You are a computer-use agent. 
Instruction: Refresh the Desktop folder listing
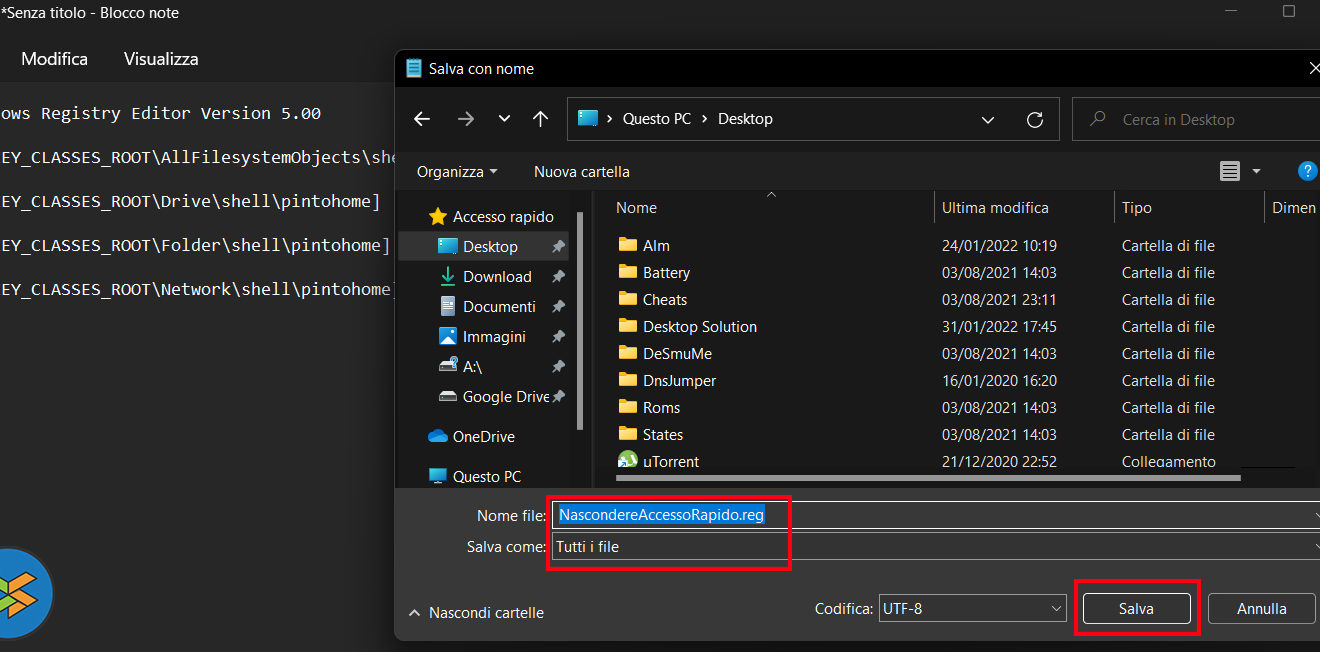point(1035,119)
